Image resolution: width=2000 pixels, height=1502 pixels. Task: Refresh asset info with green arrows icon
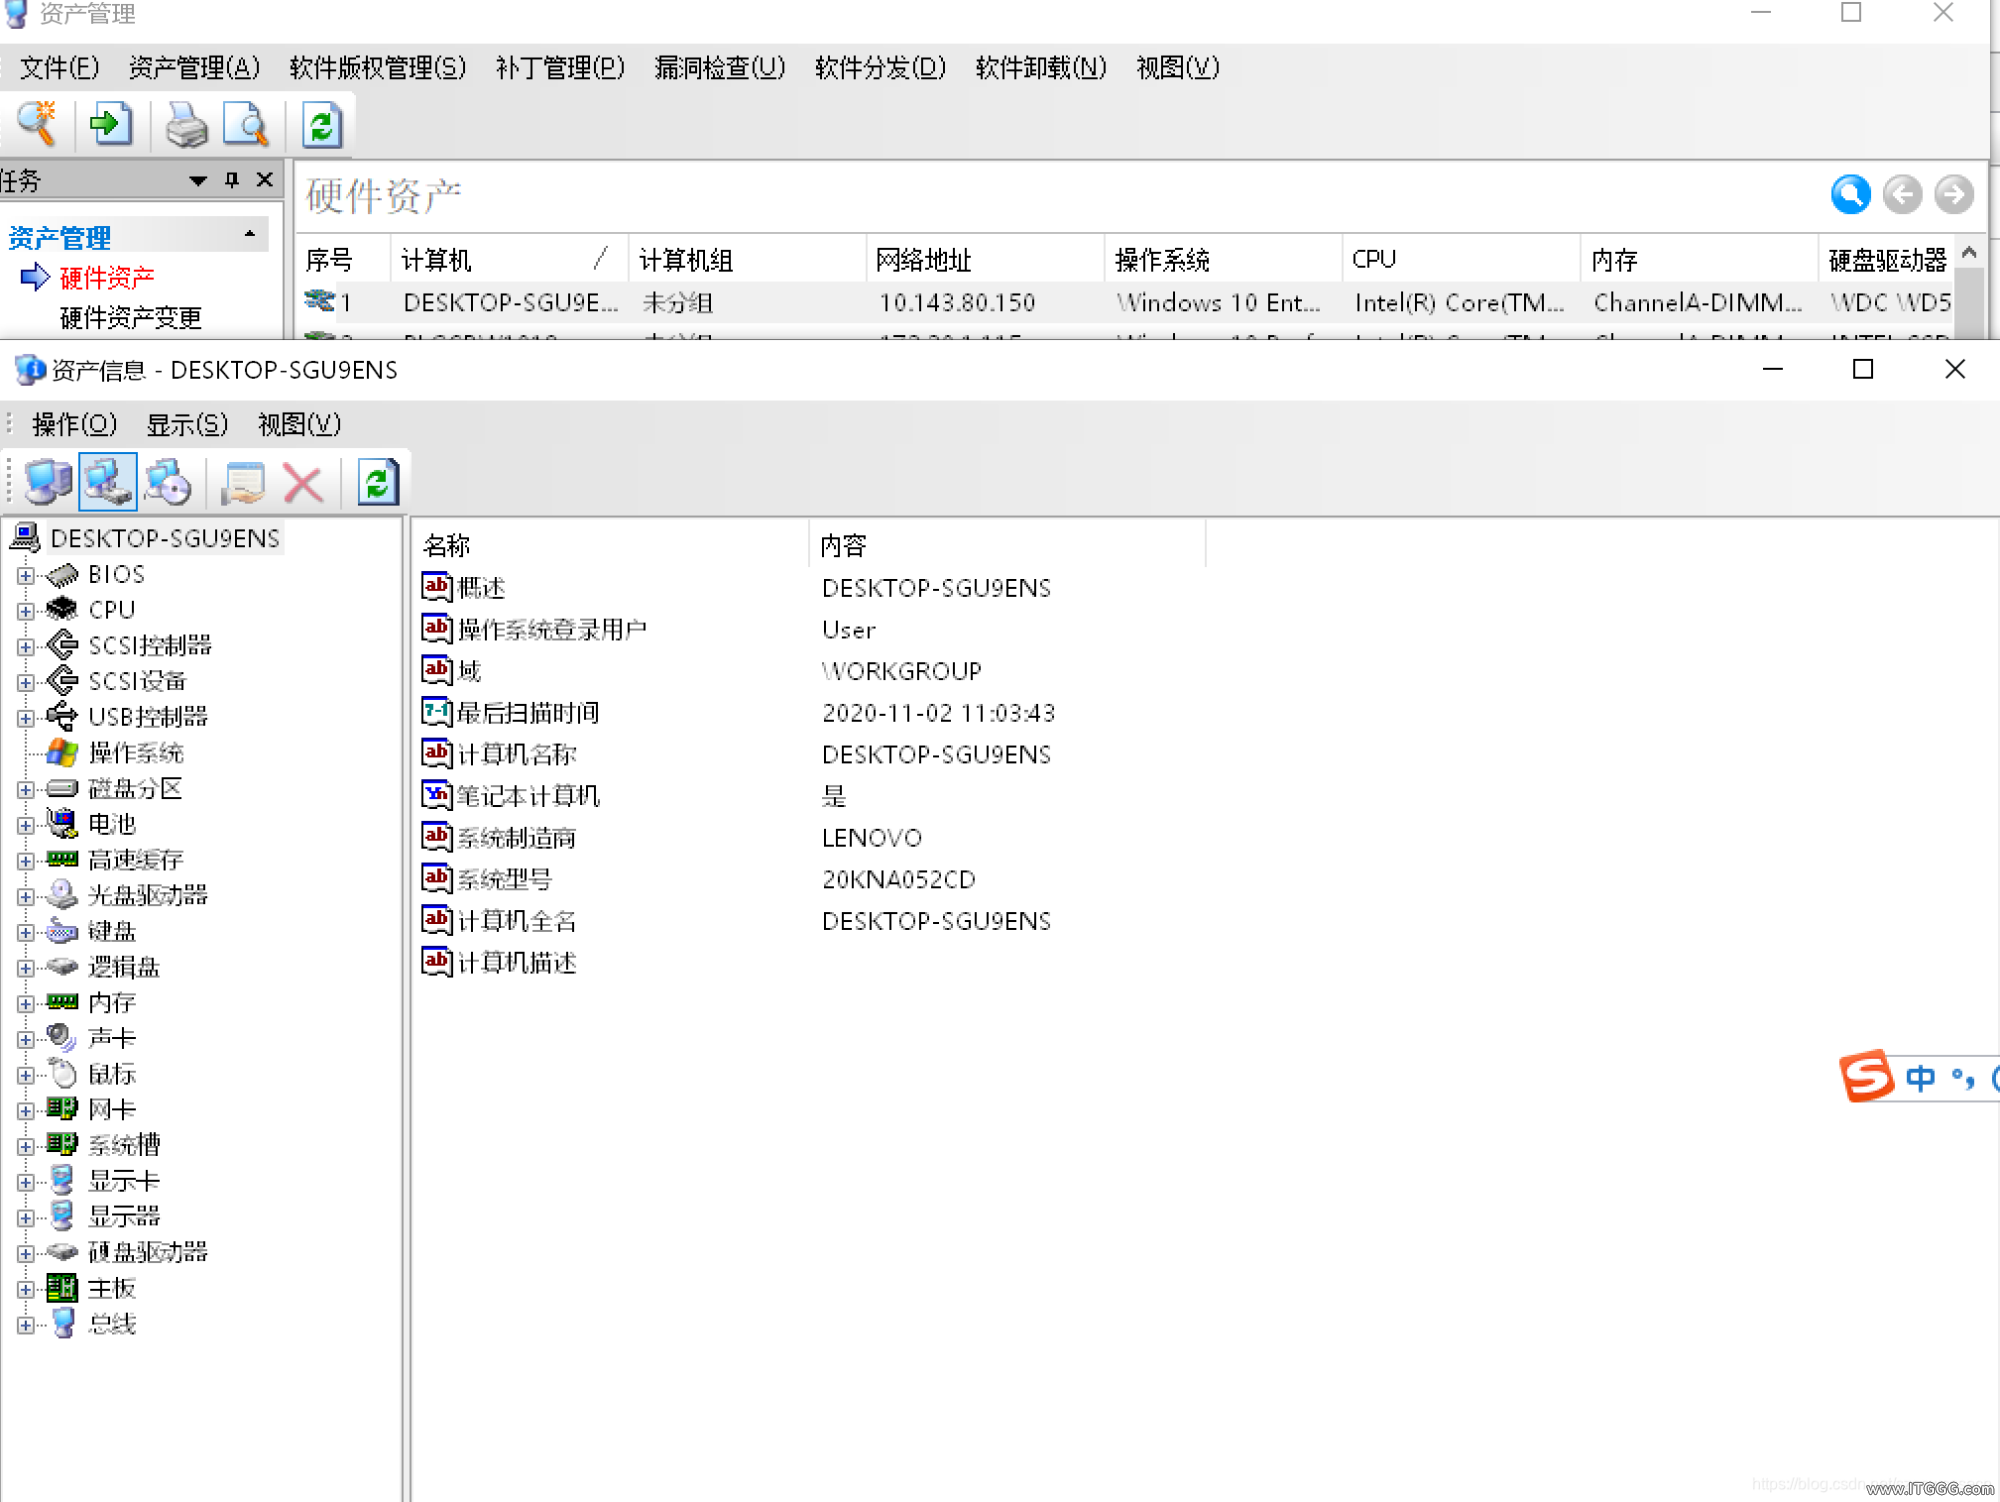coord(378,483)
